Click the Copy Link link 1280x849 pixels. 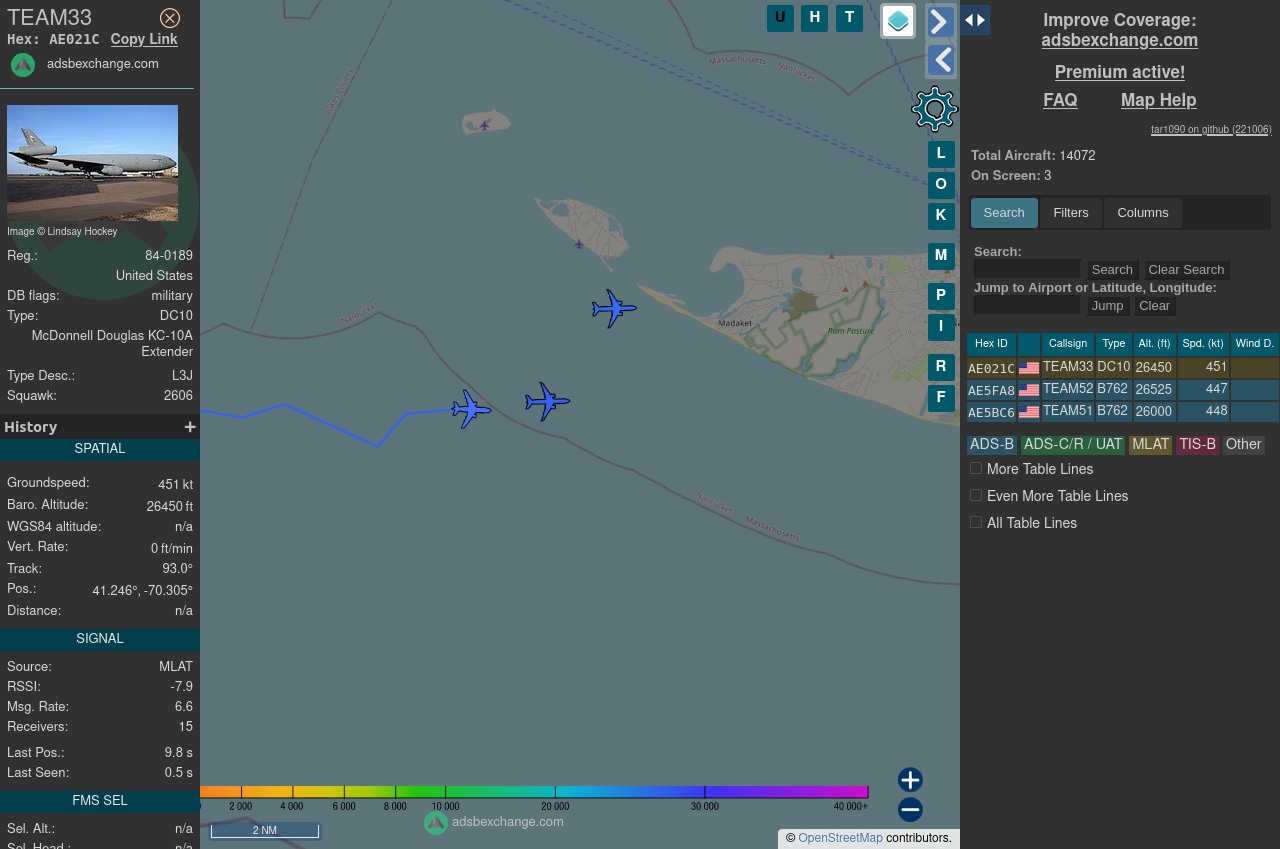(x=144, y=40)
